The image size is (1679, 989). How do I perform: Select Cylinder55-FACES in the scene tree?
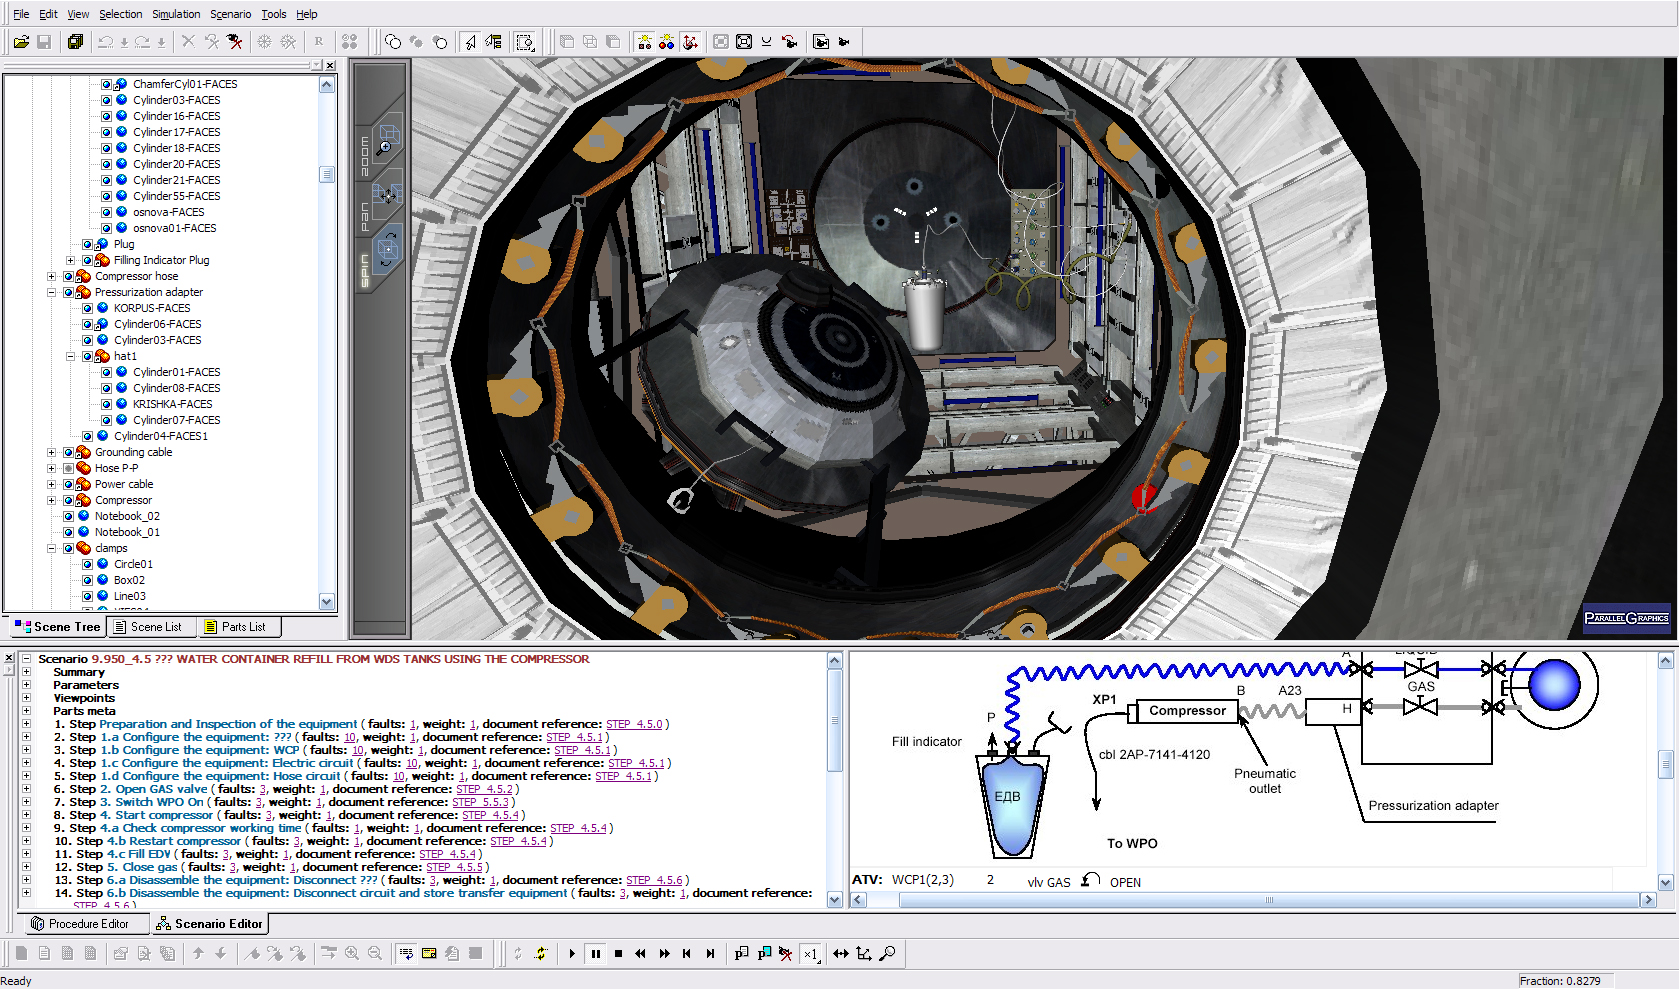click(x=176, y=196)
